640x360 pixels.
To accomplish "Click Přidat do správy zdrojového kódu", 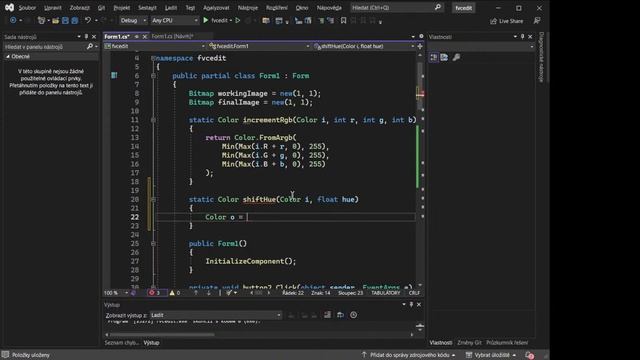I will click(x=408, y=355).
